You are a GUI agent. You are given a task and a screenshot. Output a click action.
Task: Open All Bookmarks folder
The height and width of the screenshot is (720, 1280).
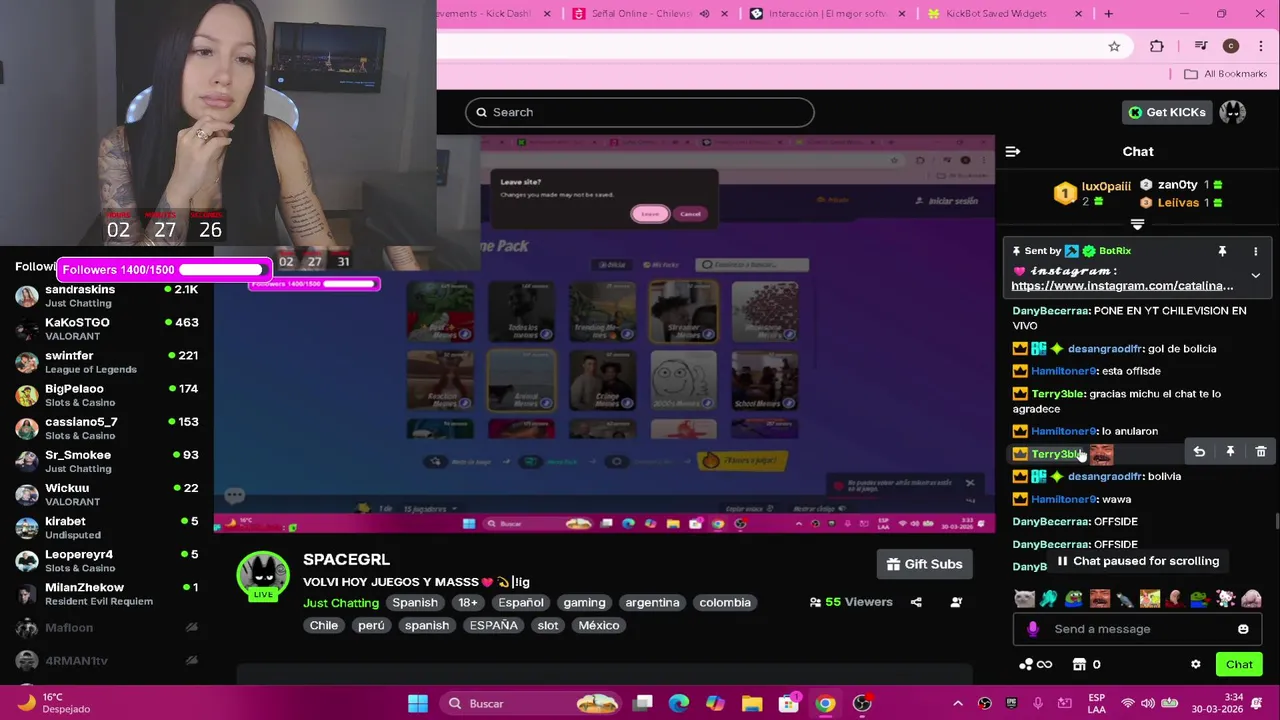pos(1225,74)
